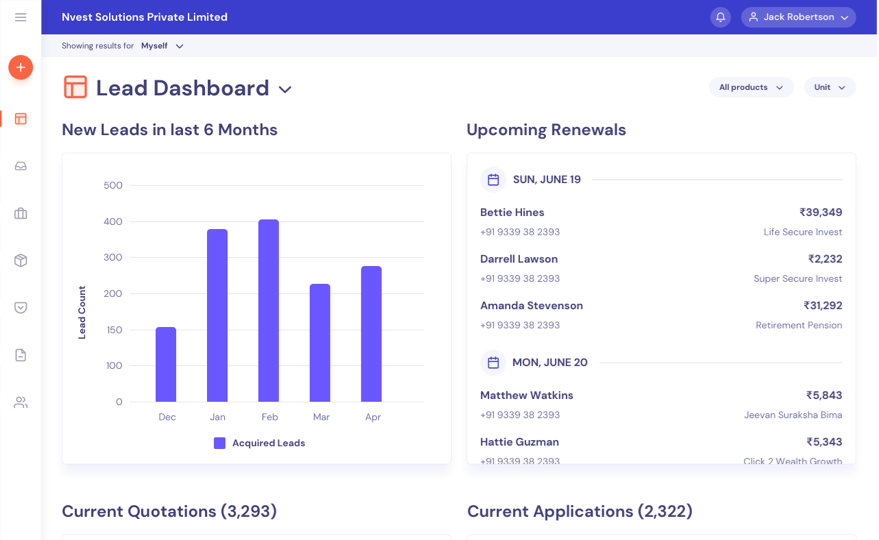Select the dashboard layout sidebar icon

pos(20,119)
